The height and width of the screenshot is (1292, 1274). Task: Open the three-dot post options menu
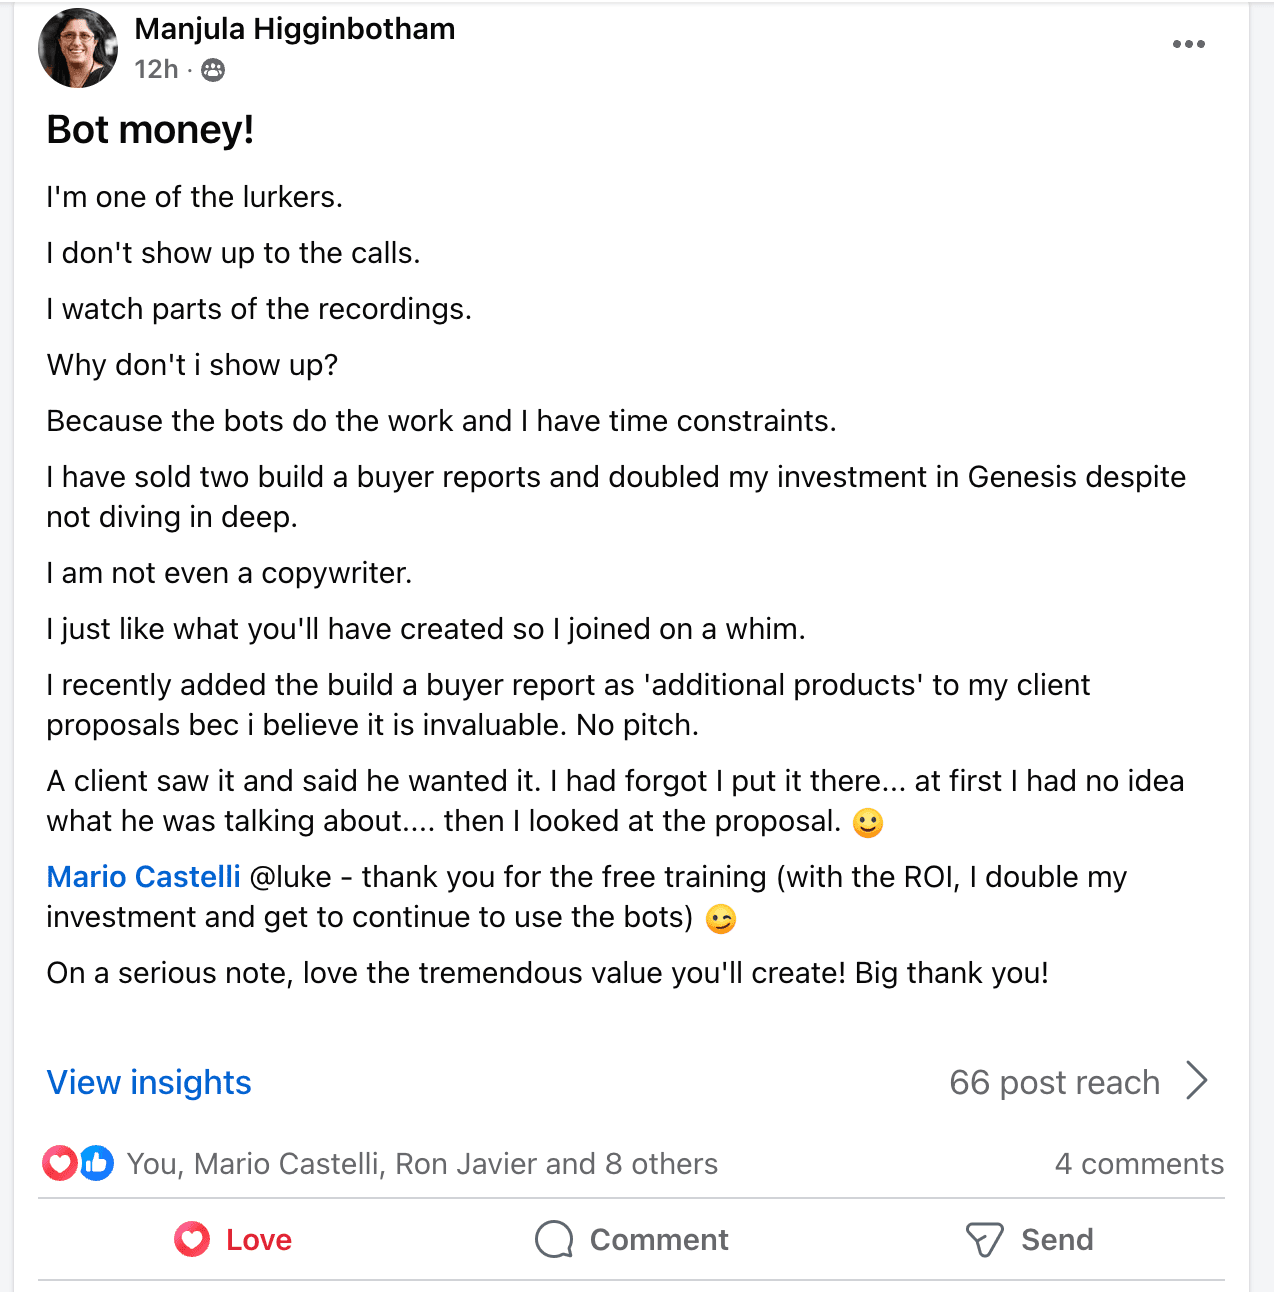[x=1188, y=44]
